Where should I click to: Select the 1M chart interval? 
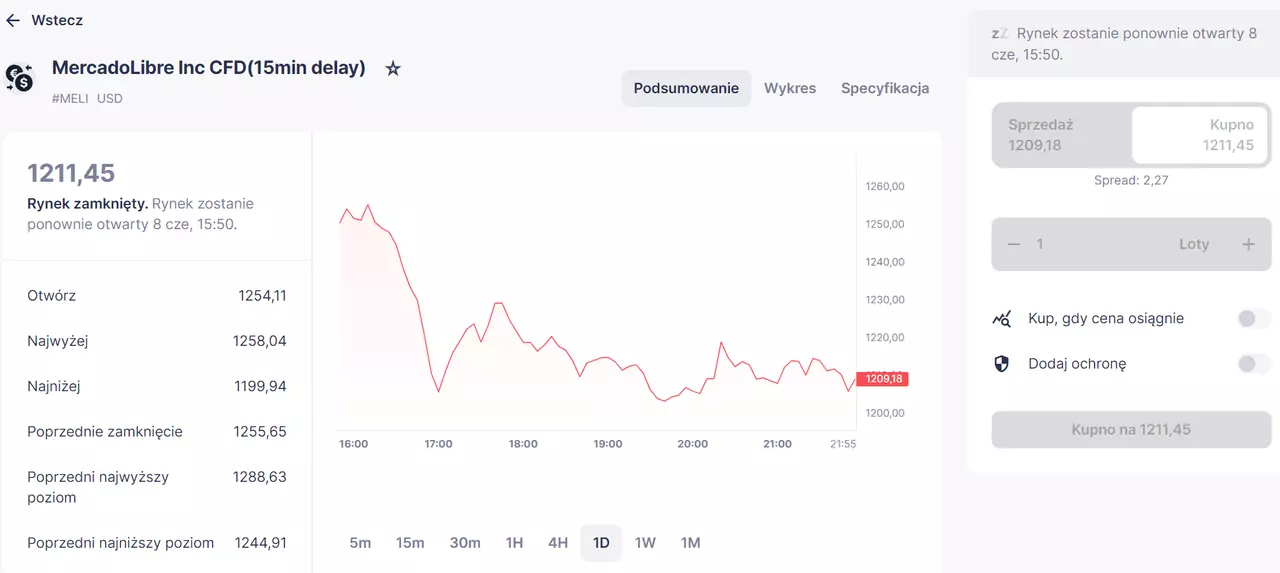[x=690, y=543]
